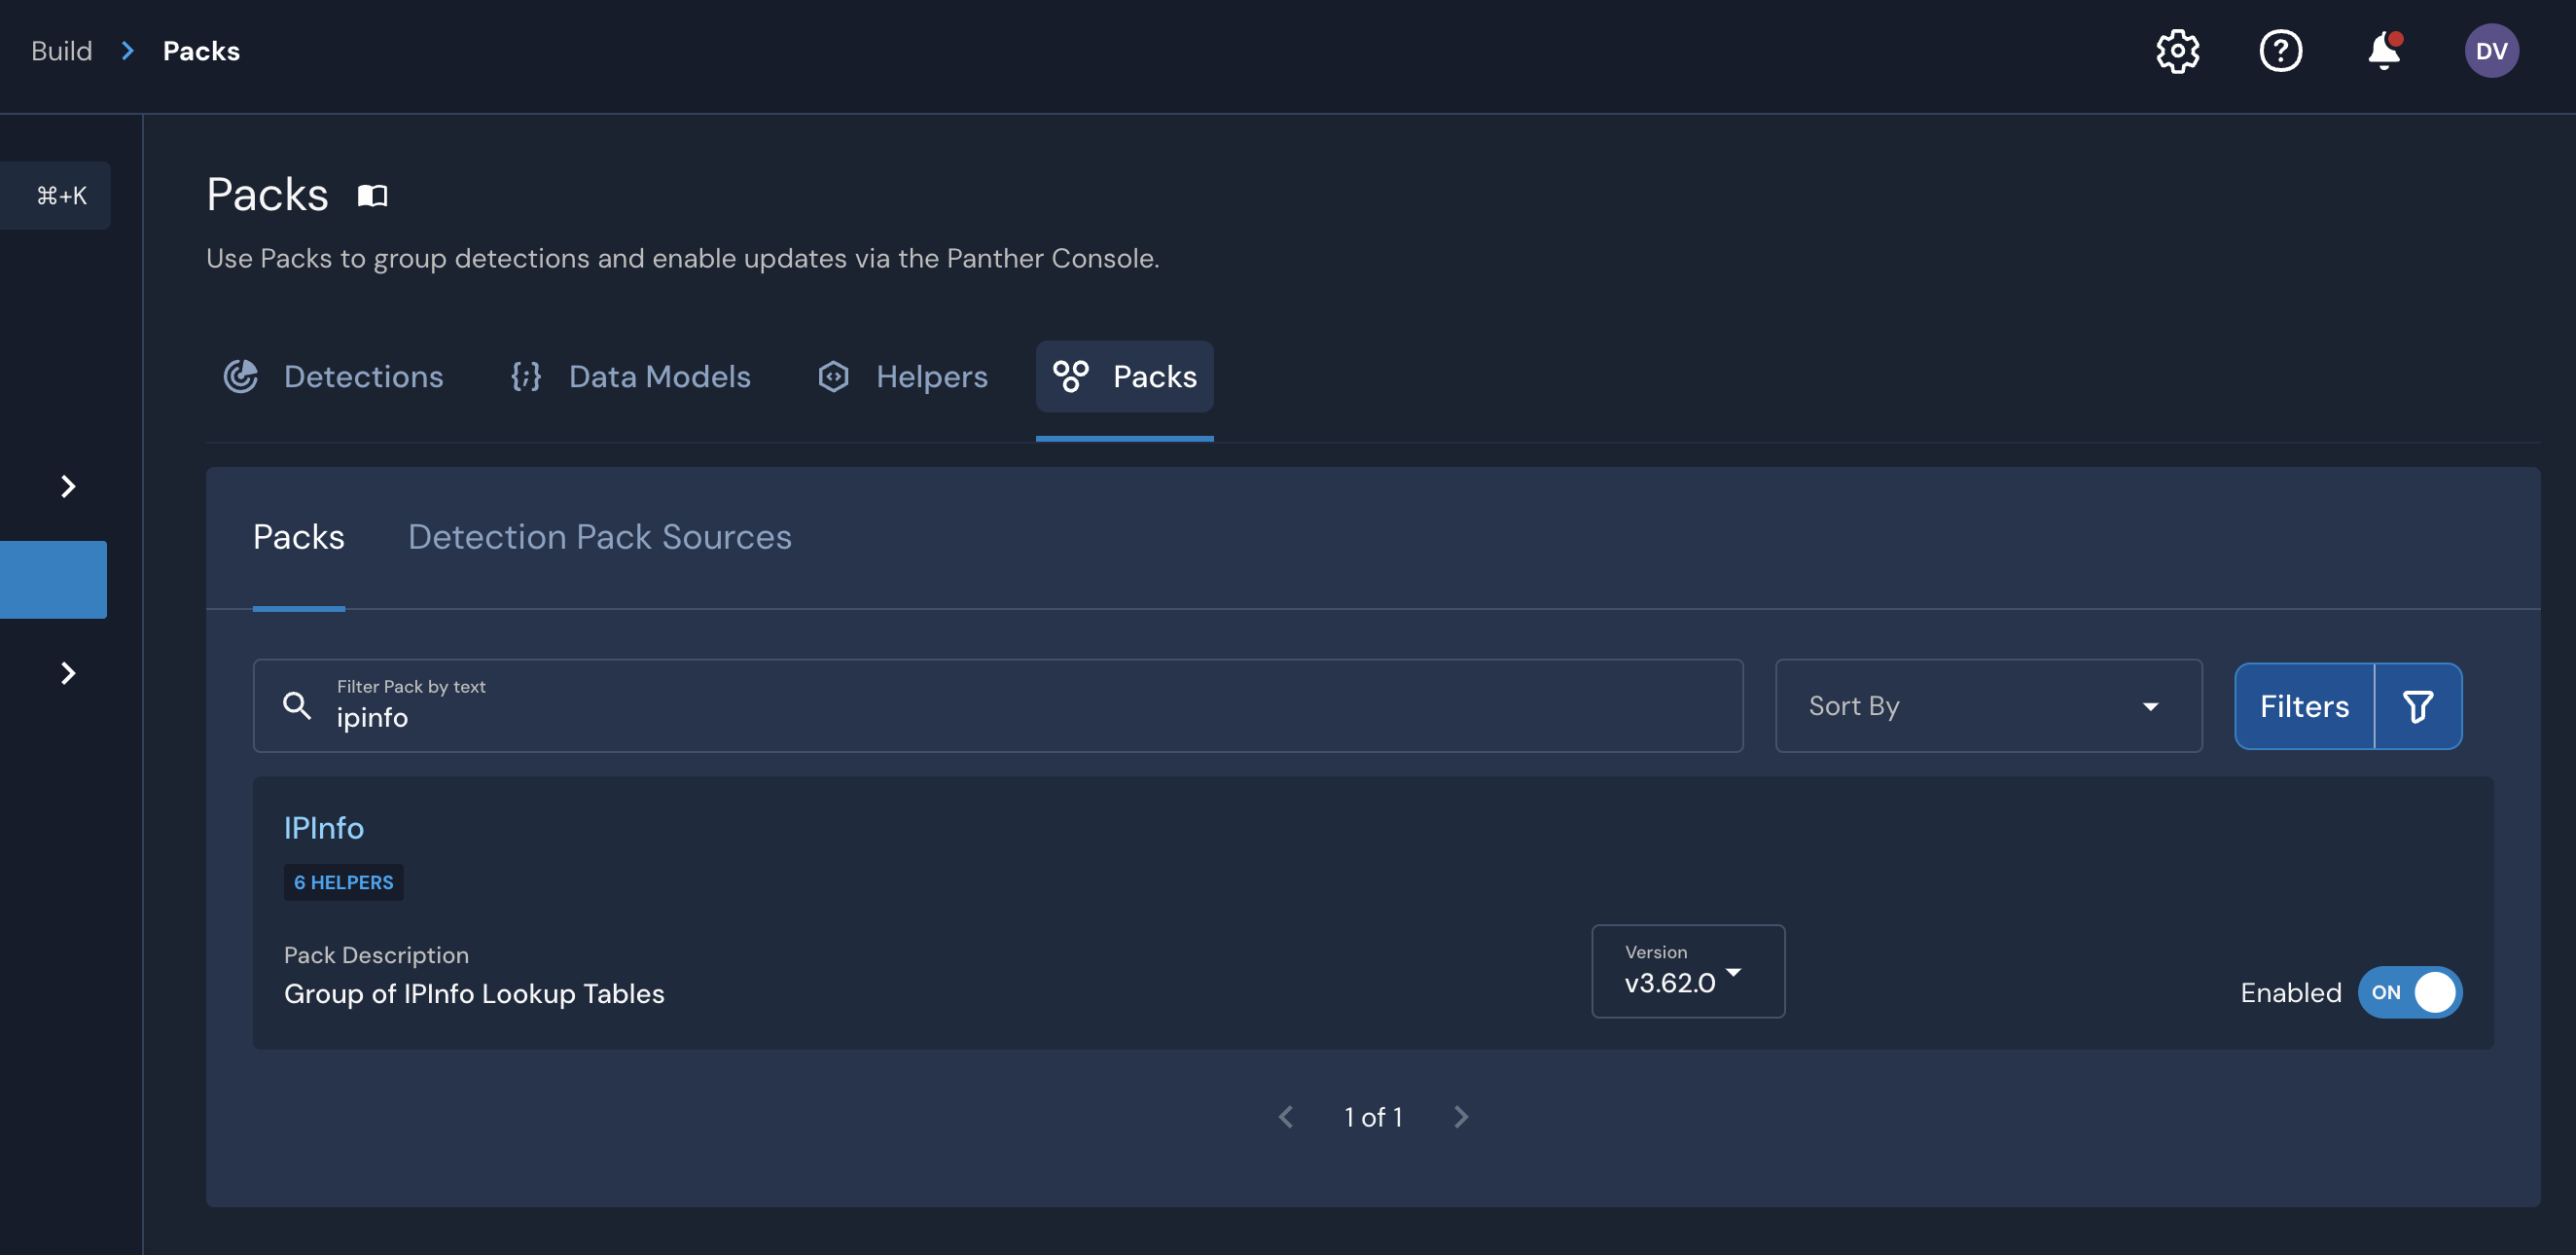Open the IPInfo pack link
This screenshot has width=2576, height=1255.
pyautogui.click(x=323, y=828)
